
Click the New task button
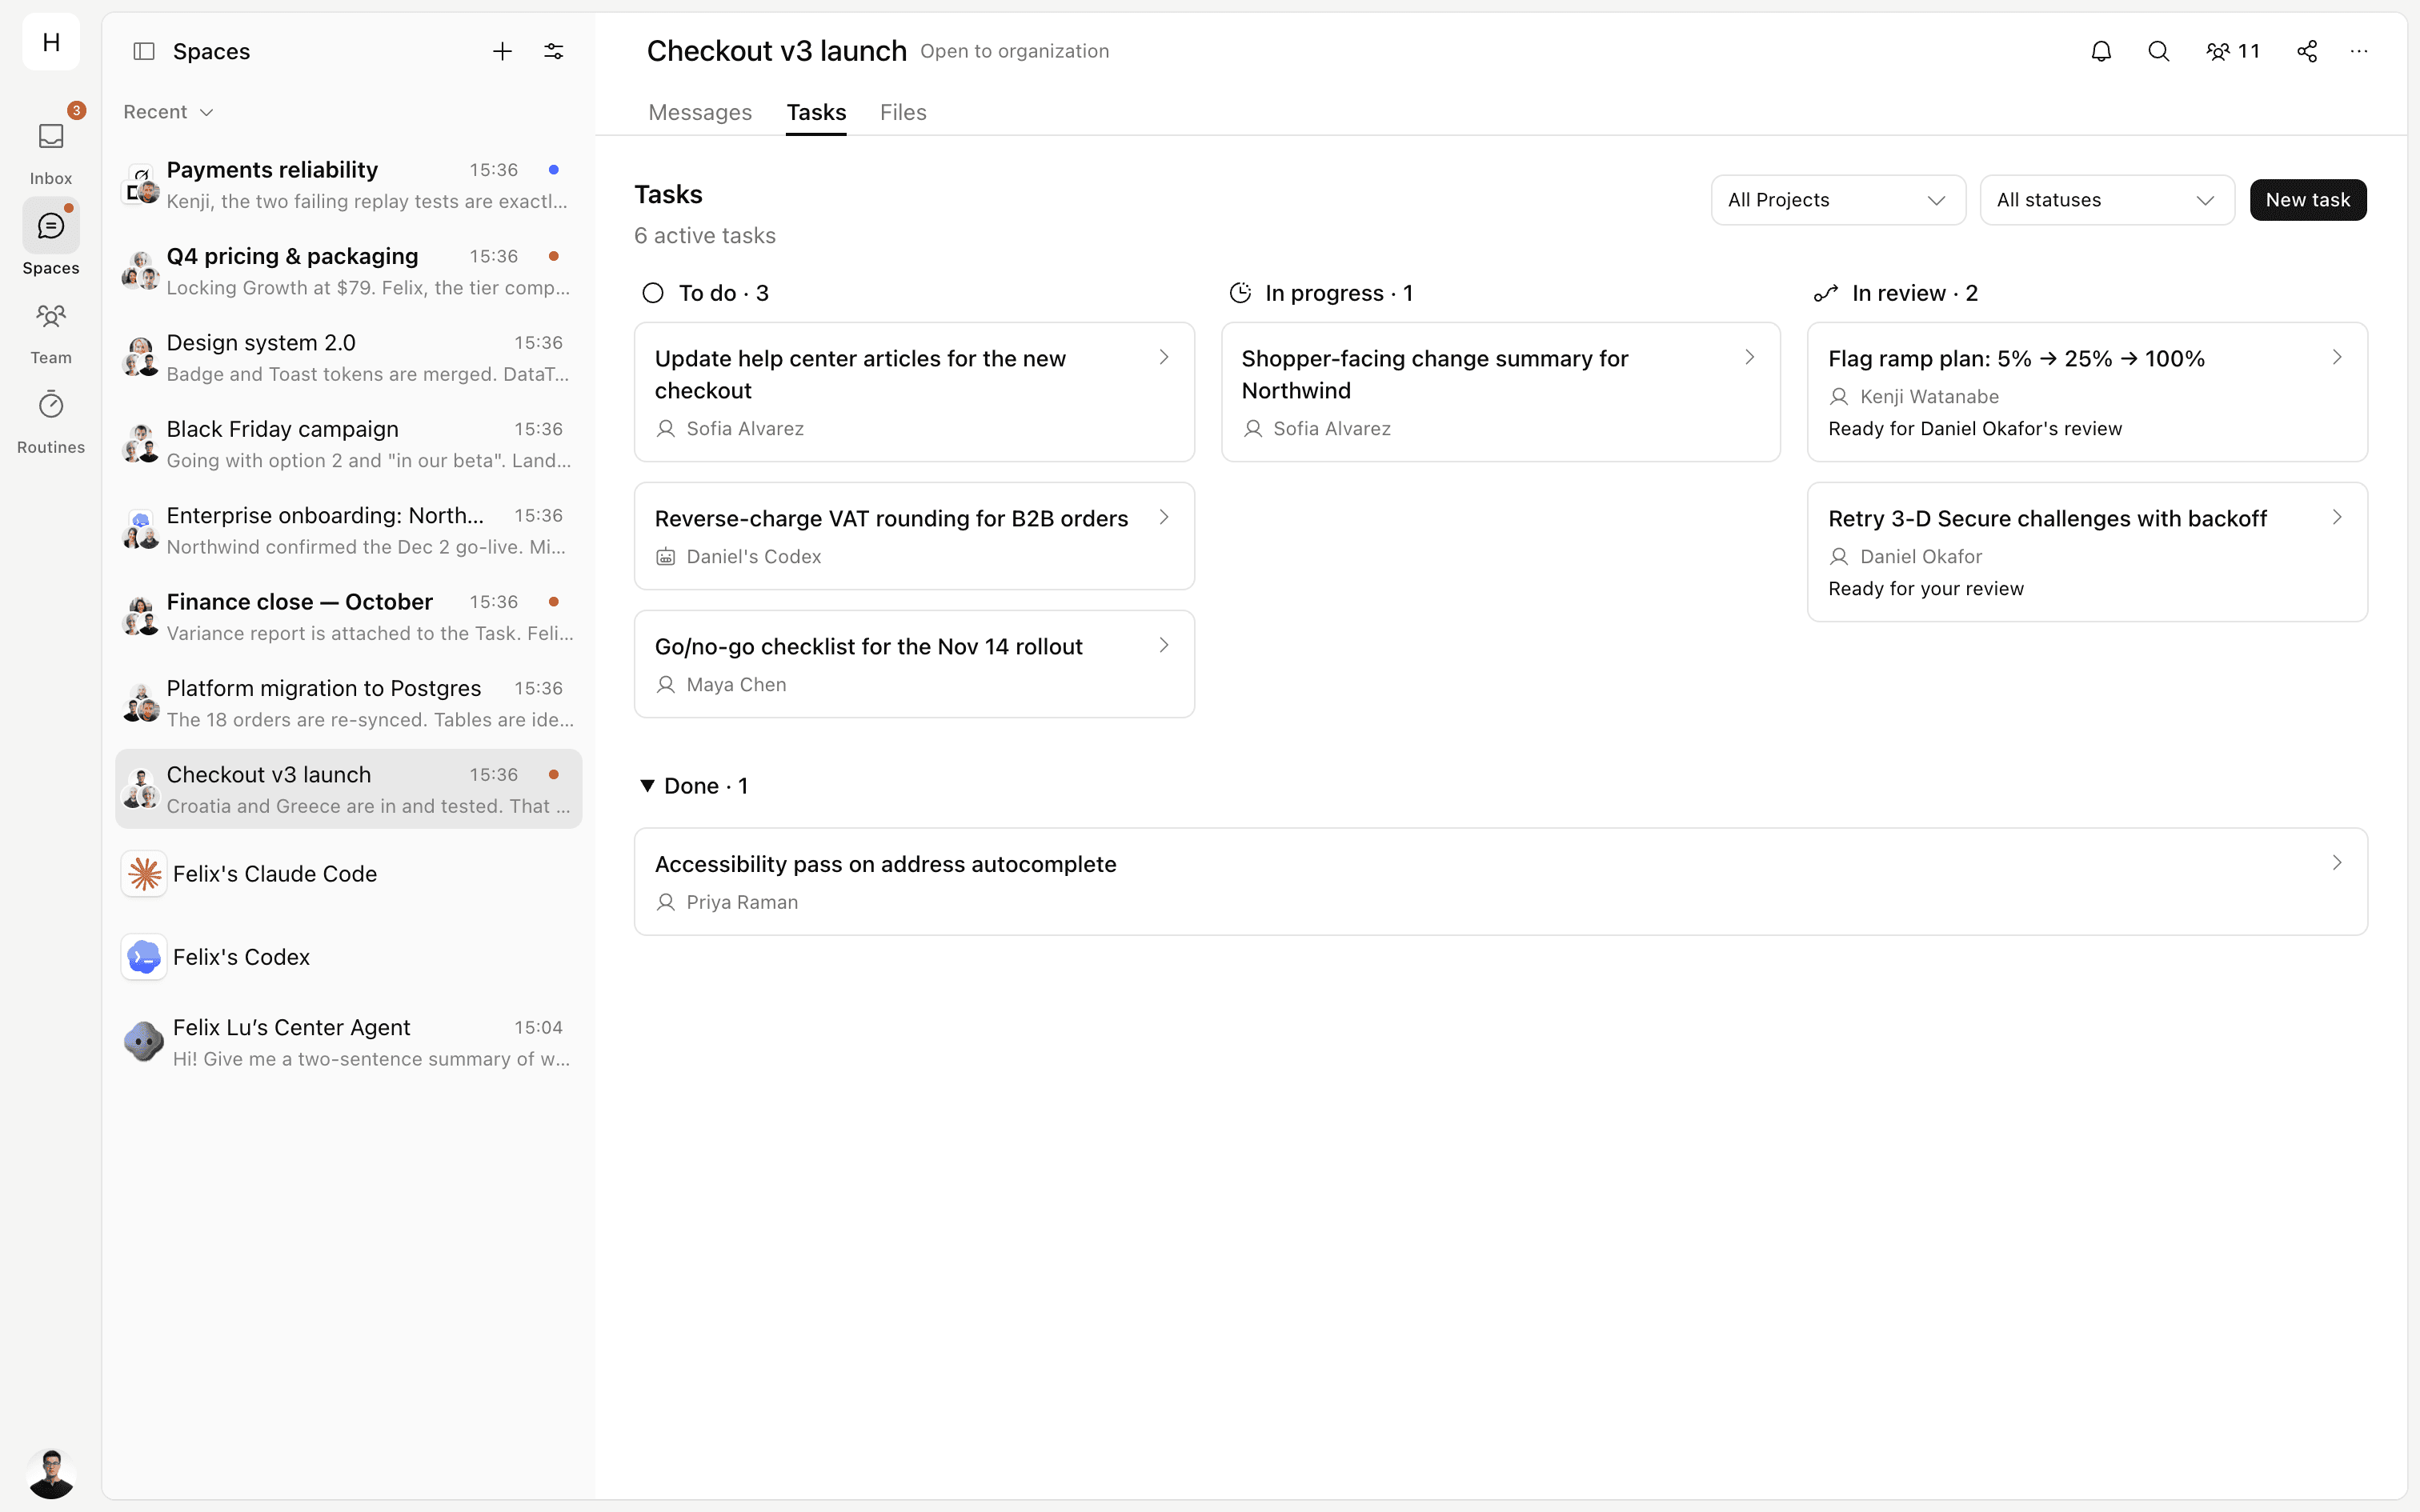2307,200
